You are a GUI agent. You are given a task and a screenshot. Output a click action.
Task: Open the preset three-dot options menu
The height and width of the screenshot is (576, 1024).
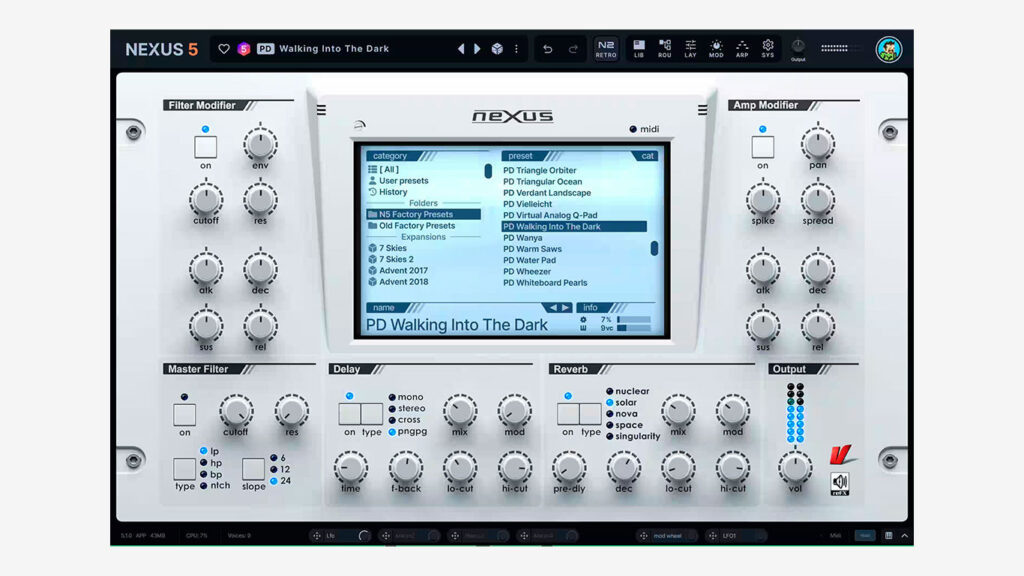point(516,49)
